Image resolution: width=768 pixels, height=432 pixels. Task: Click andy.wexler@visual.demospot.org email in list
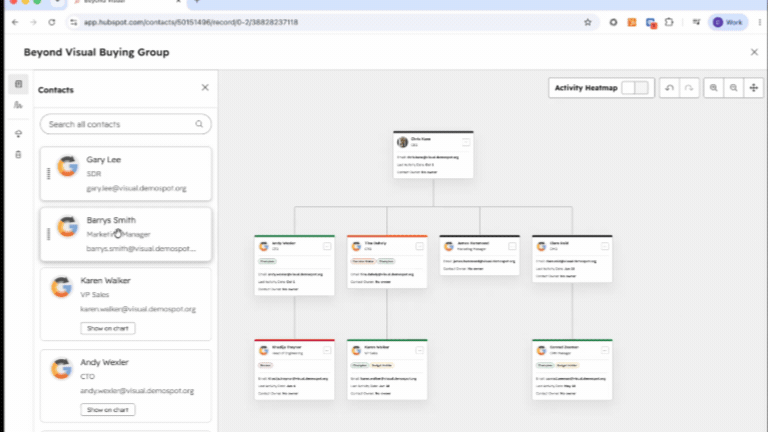pyautogui.click(x=137, y=391)
